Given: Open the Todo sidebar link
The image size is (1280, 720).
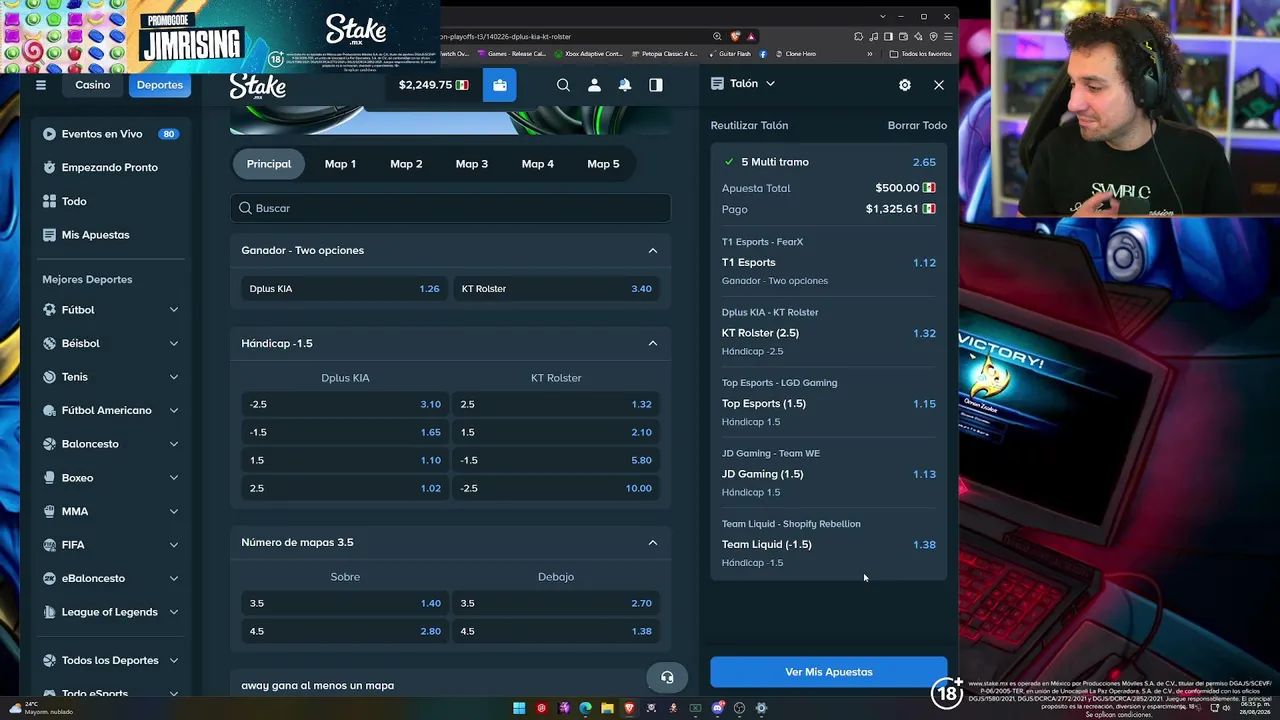Looking at the screenshot, I should 74,201.
